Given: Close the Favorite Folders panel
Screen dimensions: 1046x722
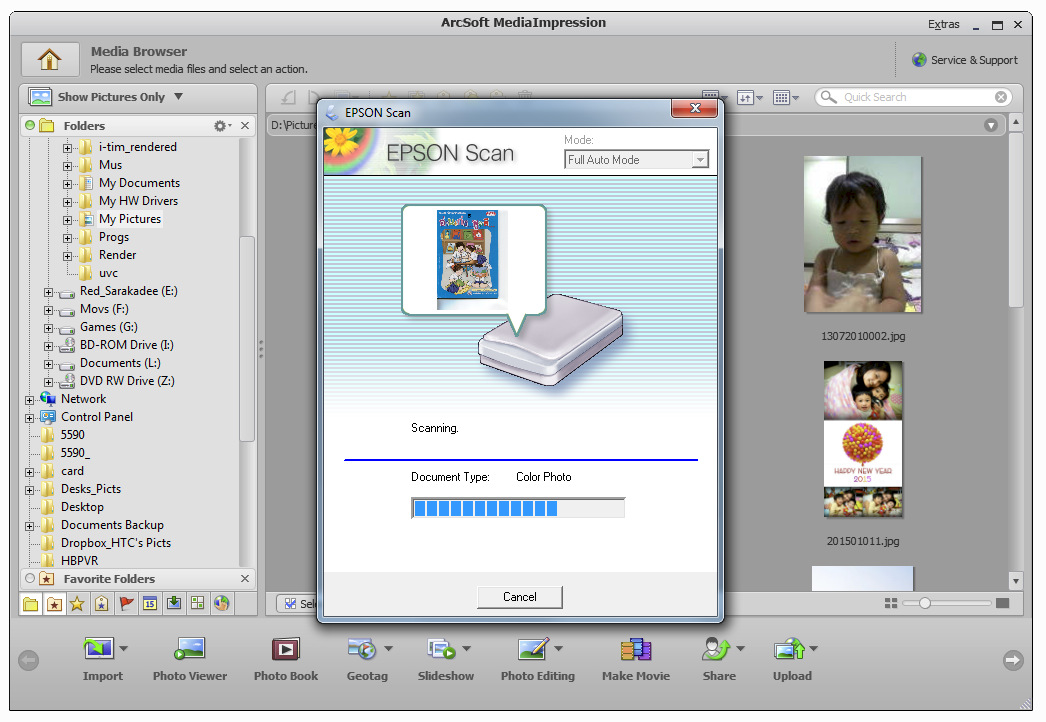Looking at the screenshot, I should pos(245,579).
